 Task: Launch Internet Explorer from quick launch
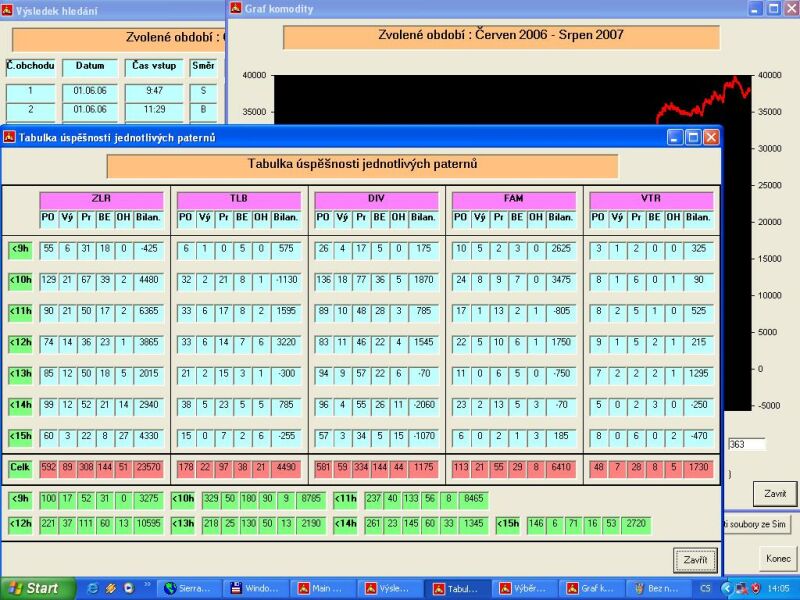point(93,588)
